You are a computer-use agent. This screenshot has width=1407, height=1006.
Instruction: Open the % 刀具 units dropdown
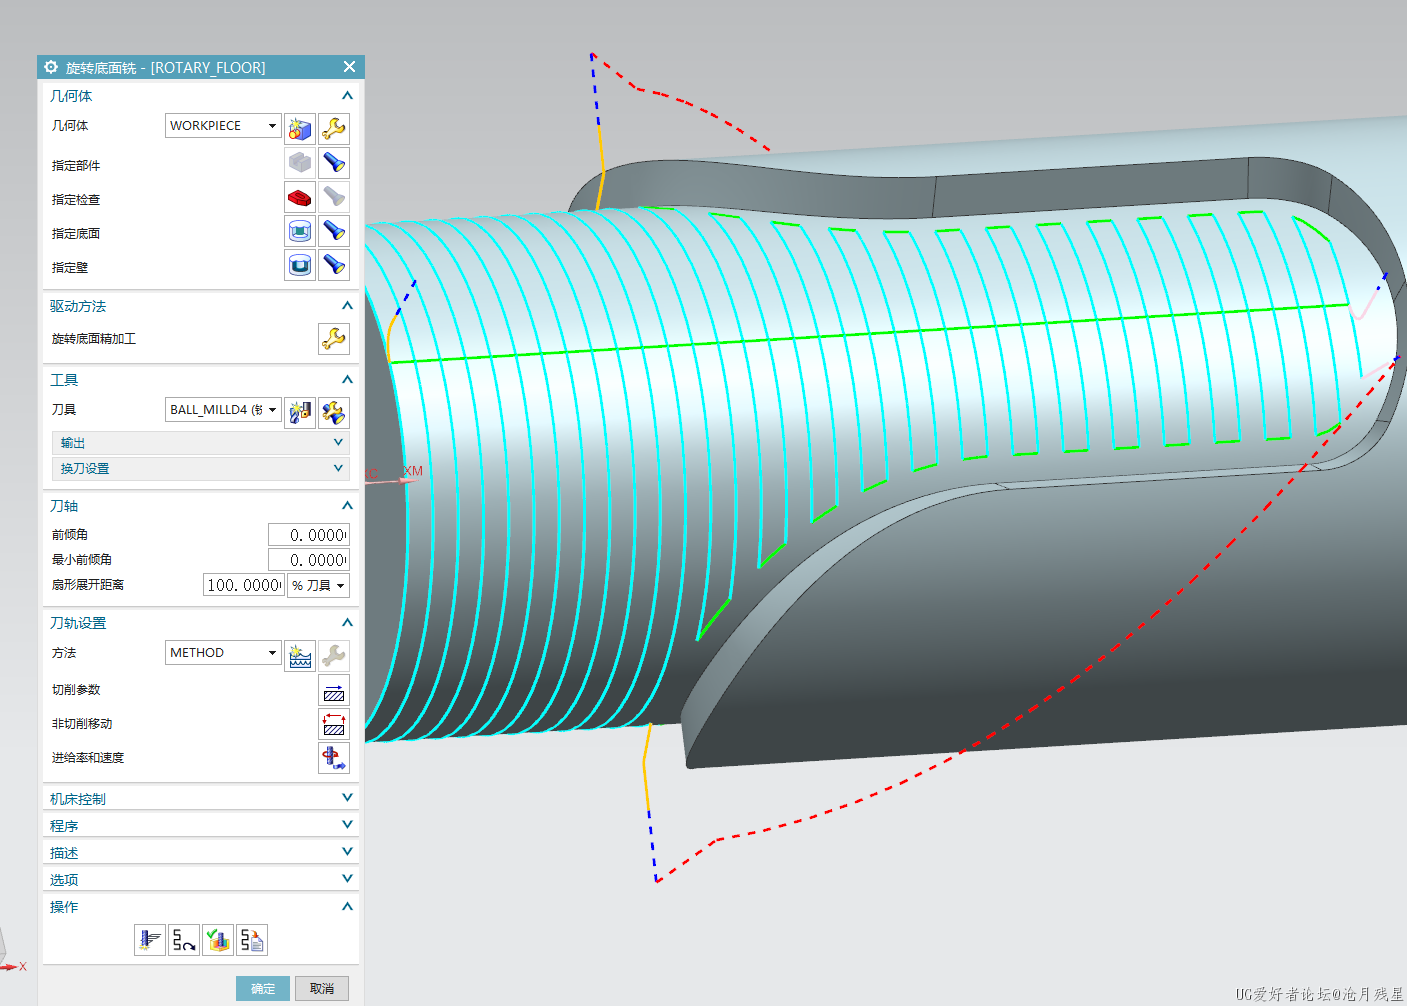[318, 585]
